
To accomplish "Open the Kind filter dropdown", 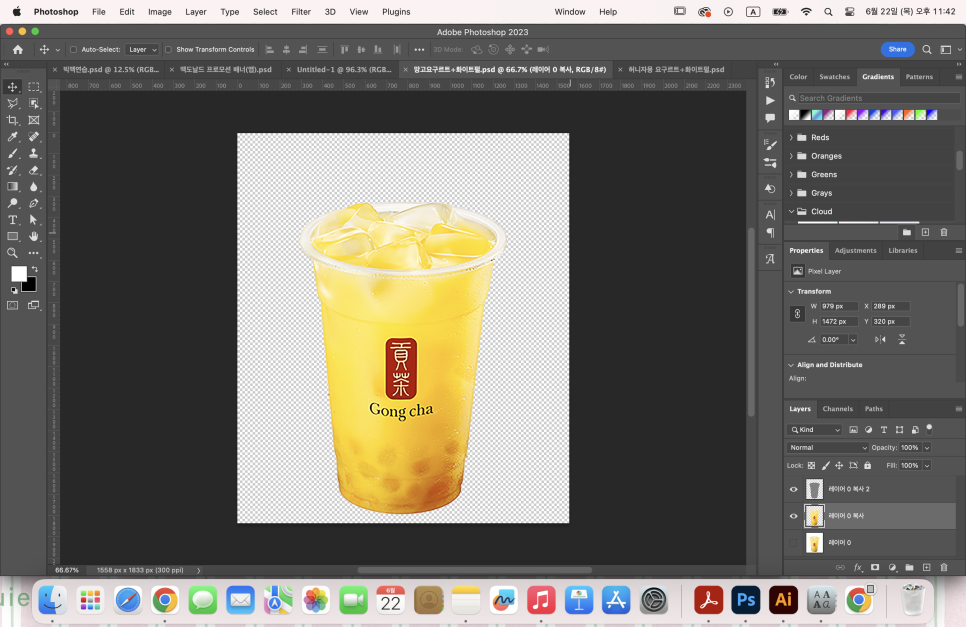I will pos(814,430).
